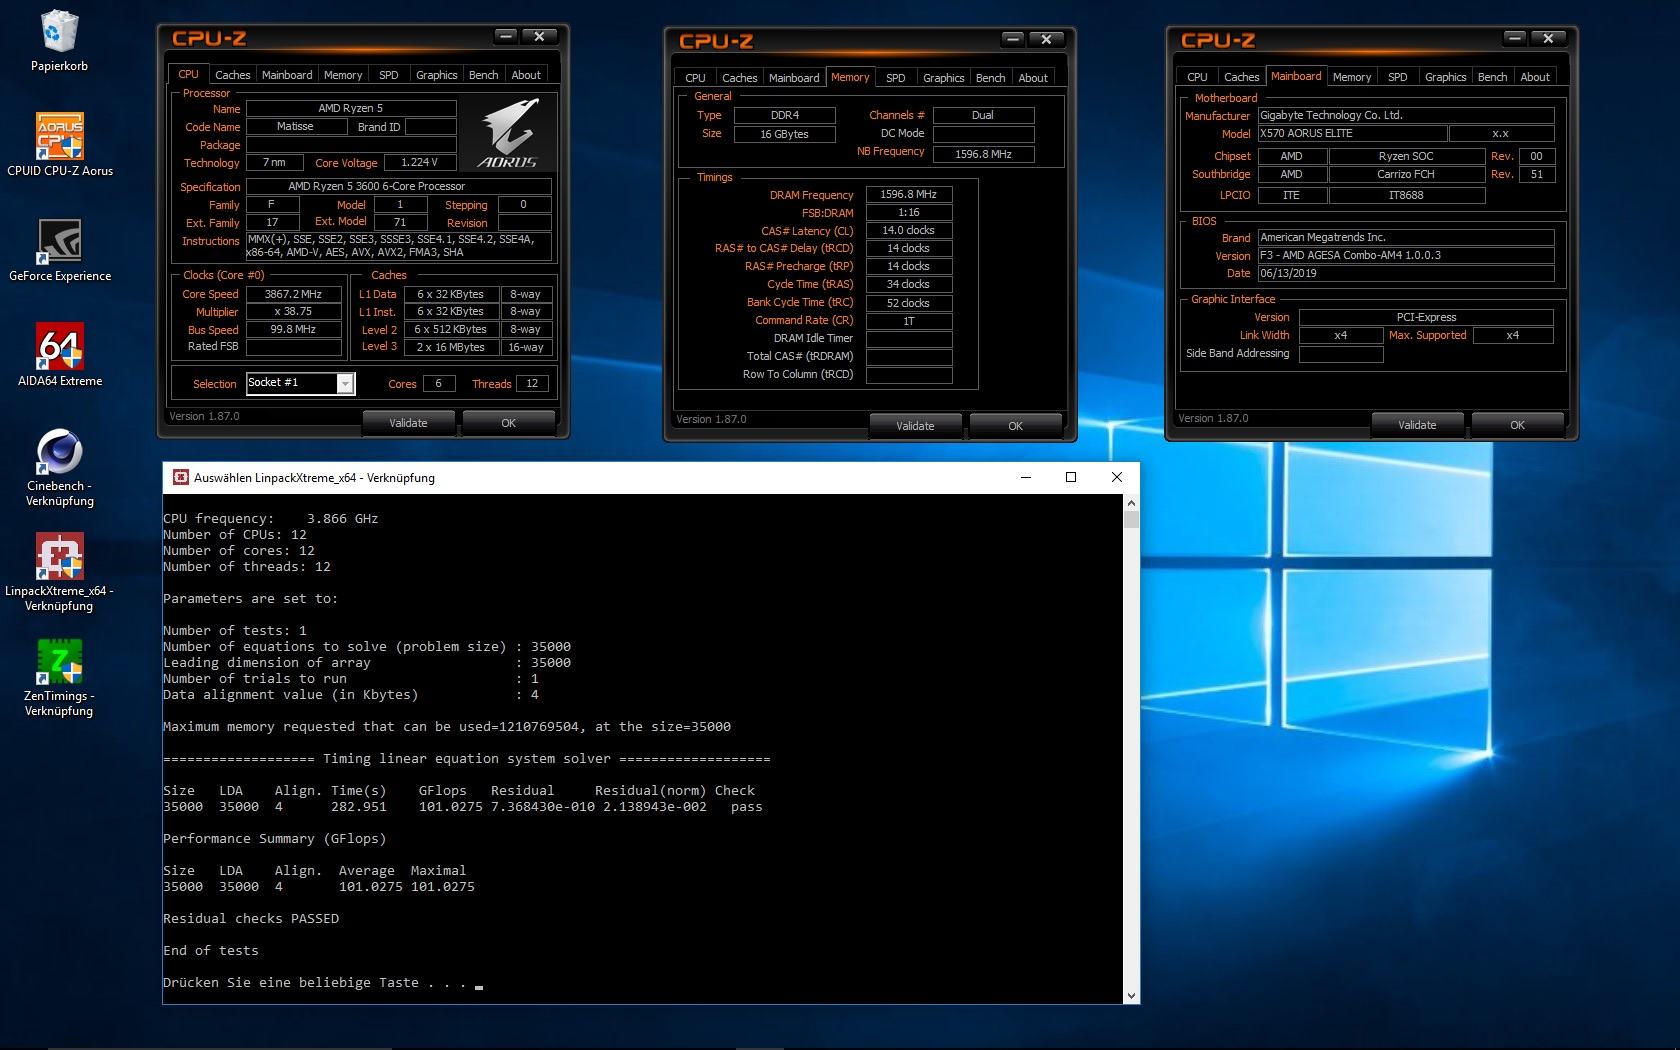Select SPD tab in left CPU-Z window
The height and width of the screenshot is (1050, 1680).
click(389, 75)
